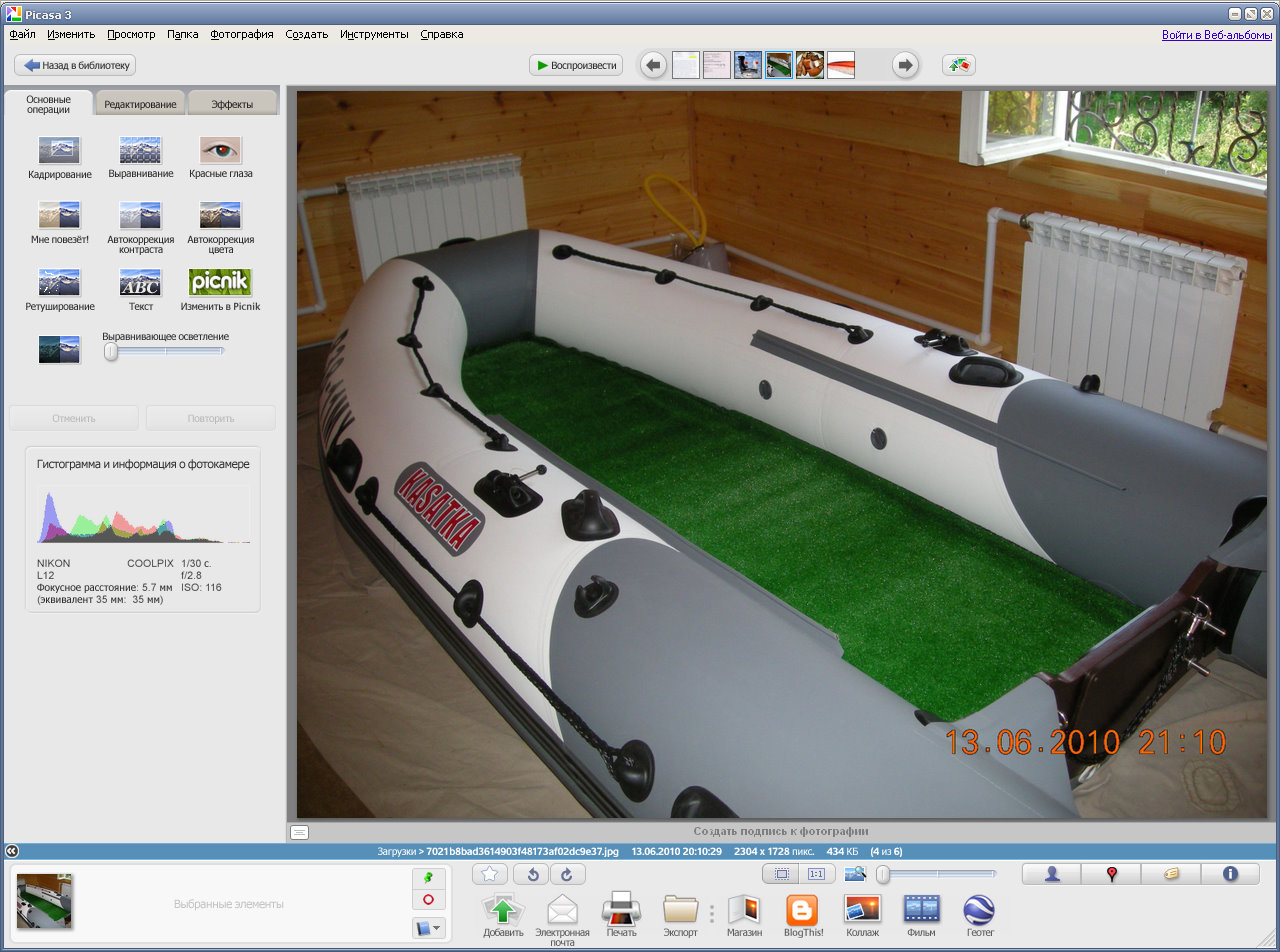Screen dimensions: 1280x952
Task: Click the Геотег Google Earth icon
Action: [979, 911]
